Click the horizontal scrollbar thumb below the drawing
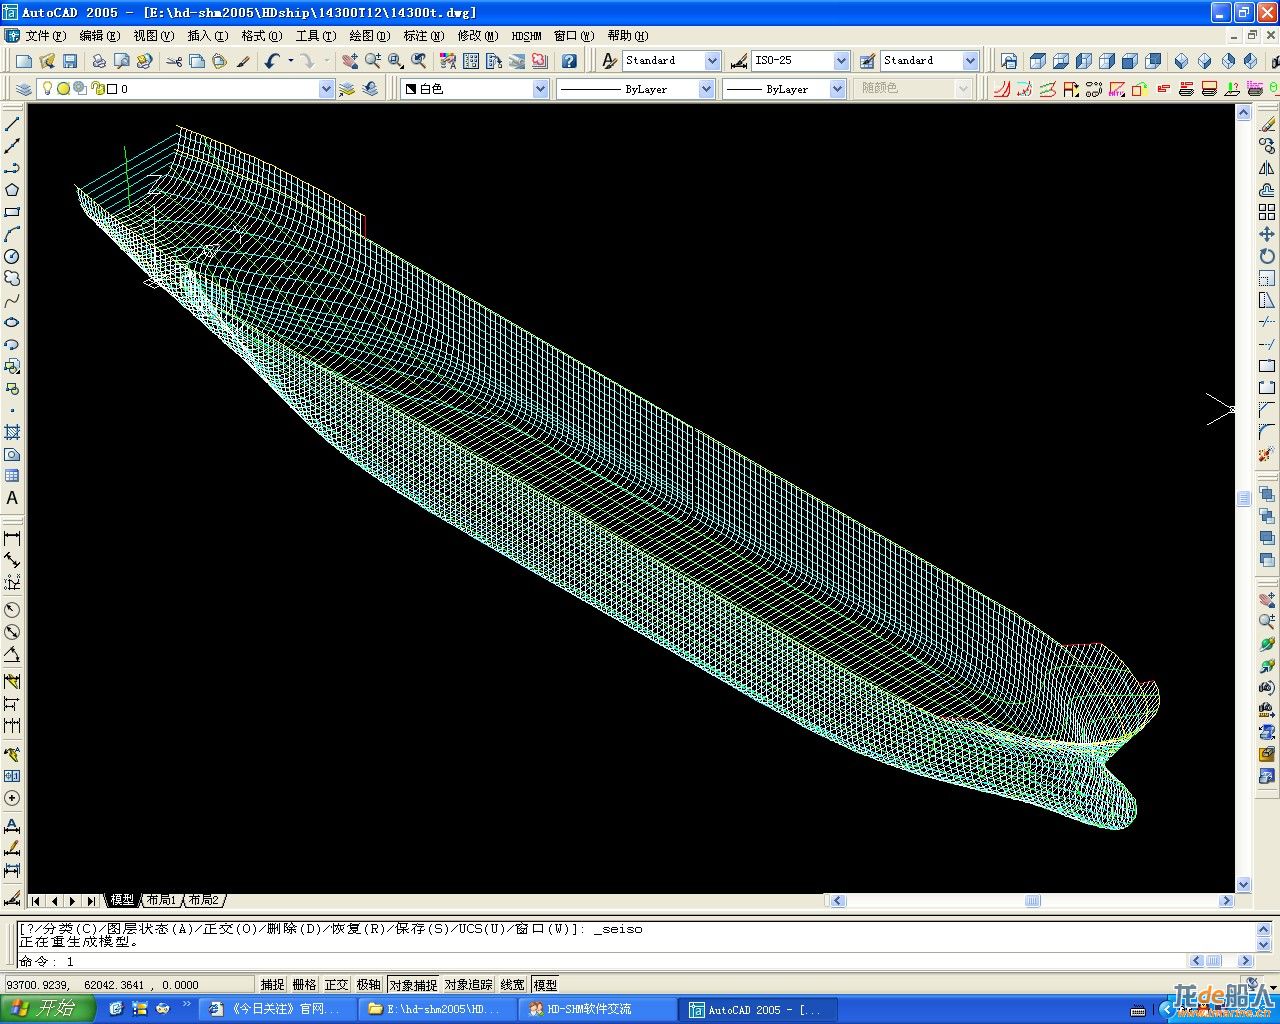The height and width of the screenshot is (1024, 1280). click(x=1033, y=901)
